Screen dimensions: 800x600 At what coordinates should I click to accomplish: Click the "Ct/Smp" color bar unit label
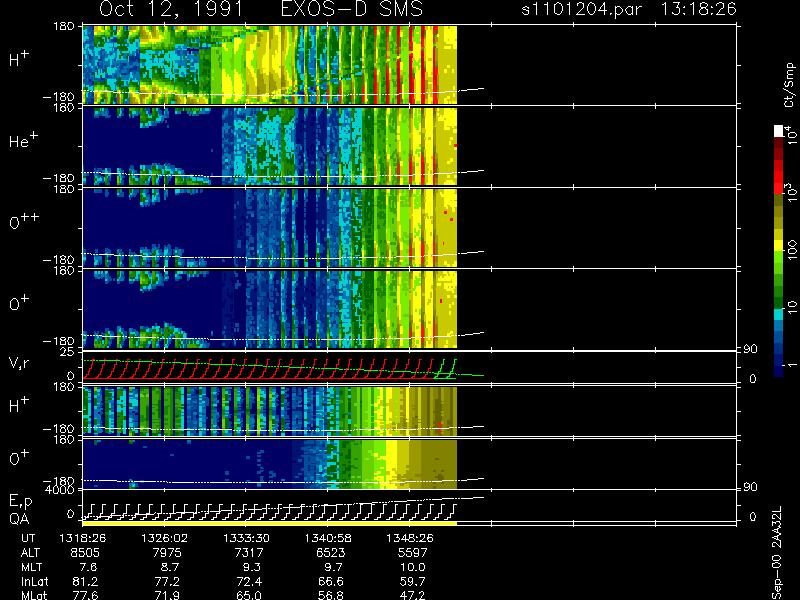[x=789, y=85]
